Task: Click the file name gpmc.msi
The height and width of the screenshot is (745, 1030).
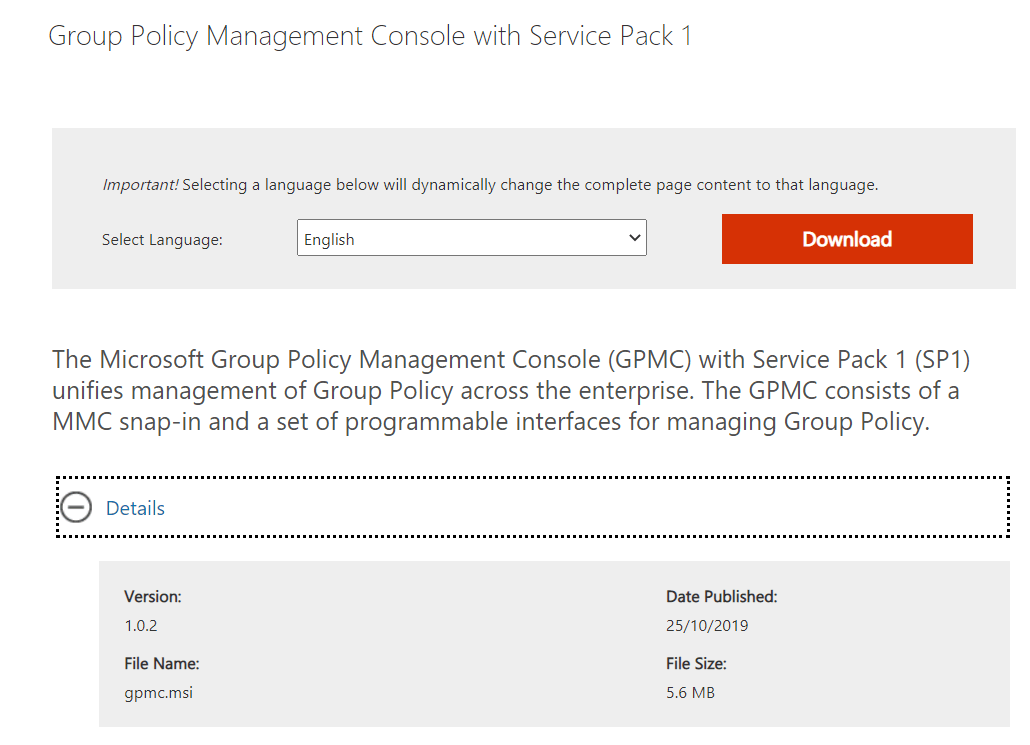Action: click(159, 693)
